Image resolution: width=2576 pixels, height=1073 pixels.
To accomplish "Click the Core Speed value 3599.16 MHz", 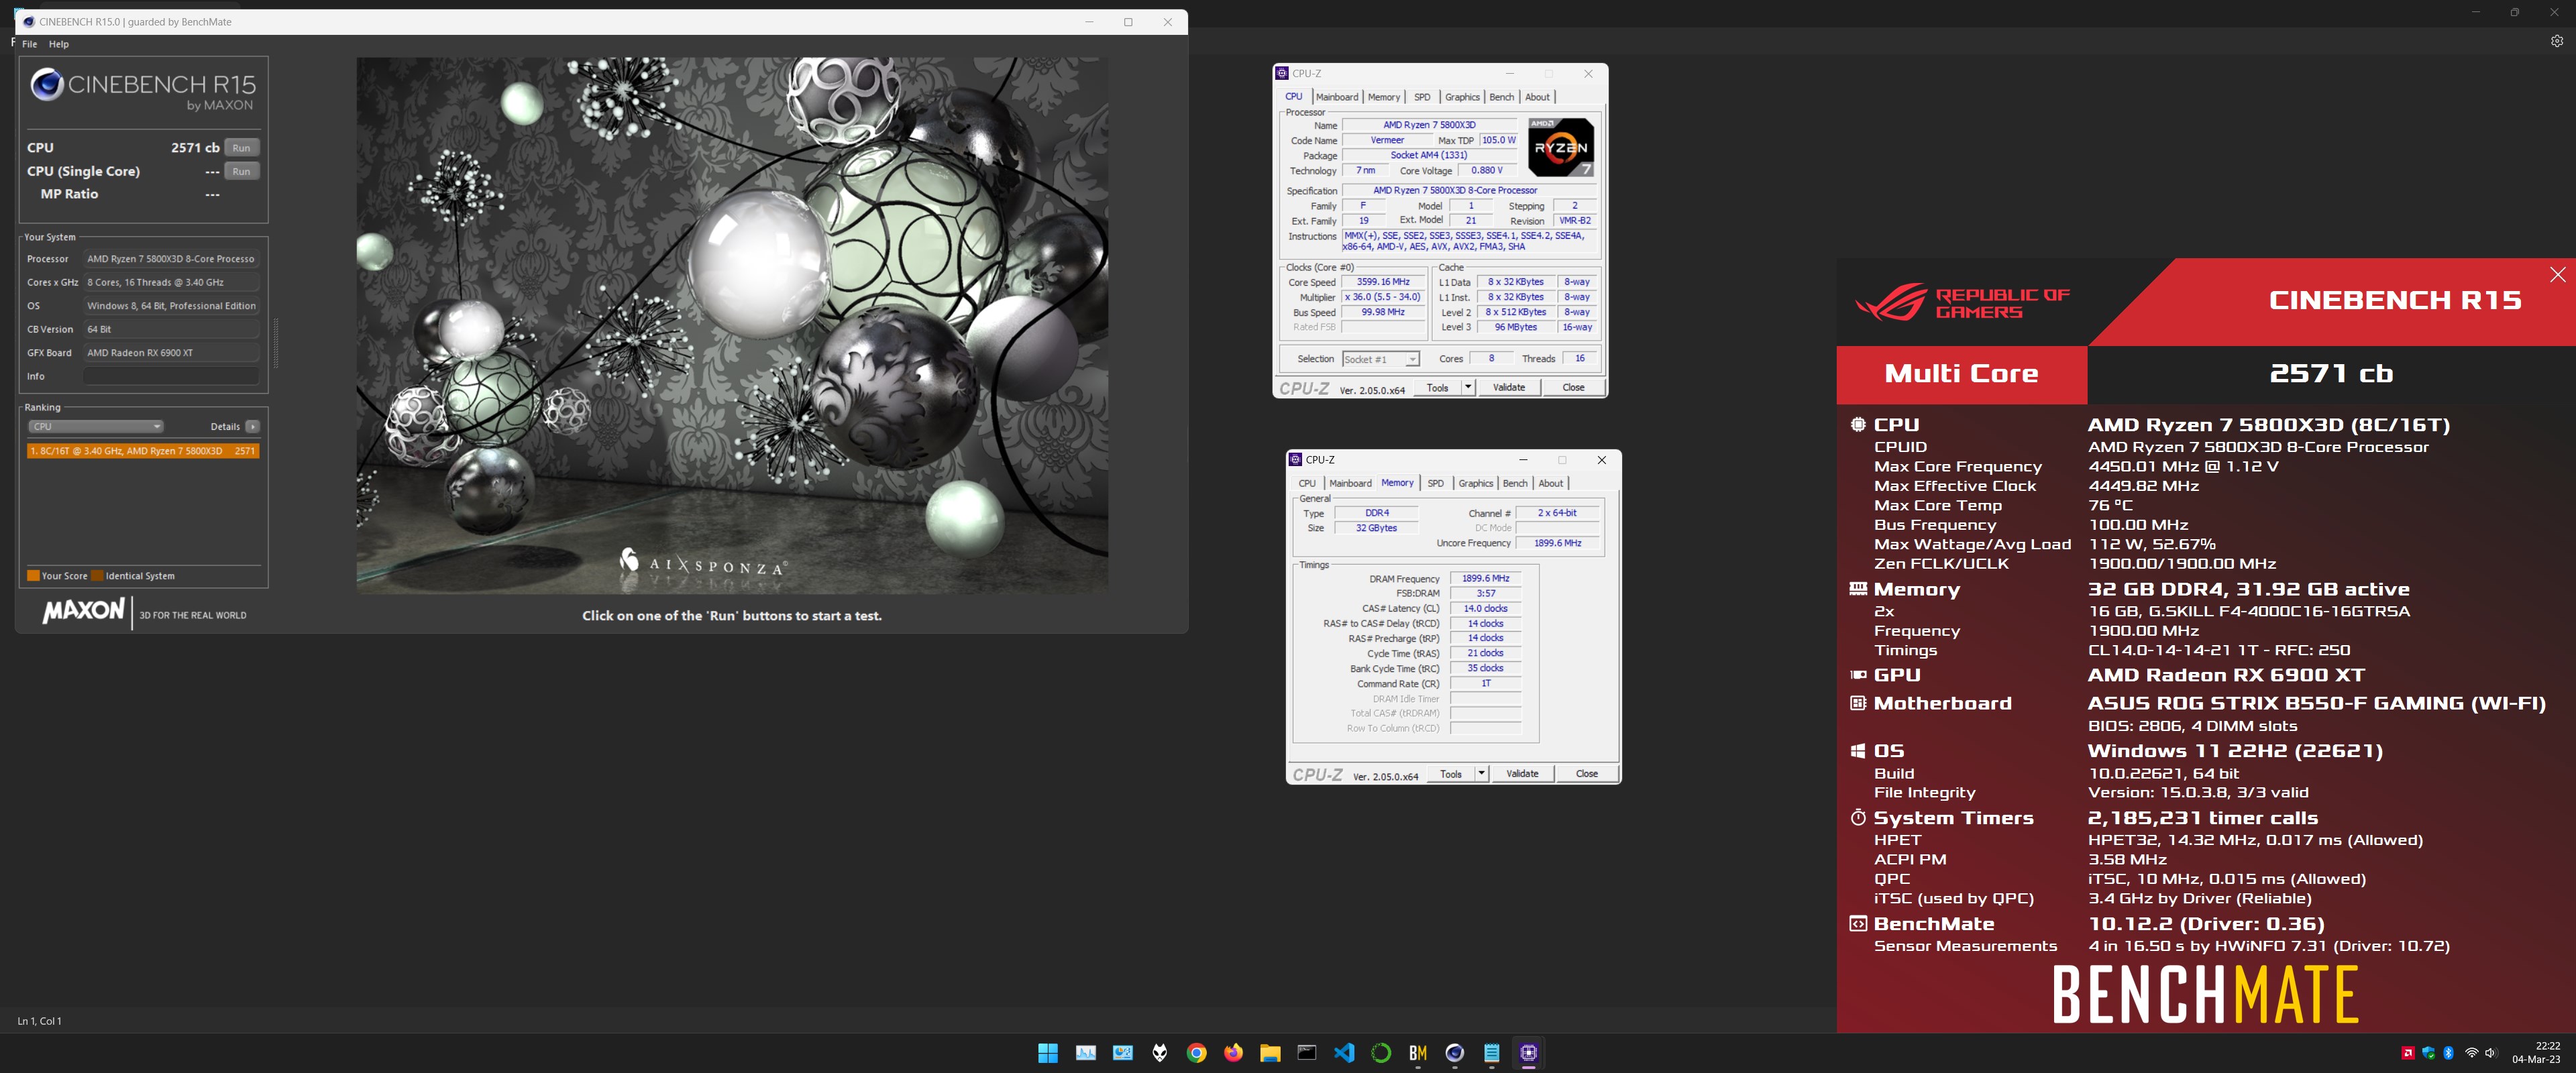I will pyautogui.click(x=1383, y=282).
